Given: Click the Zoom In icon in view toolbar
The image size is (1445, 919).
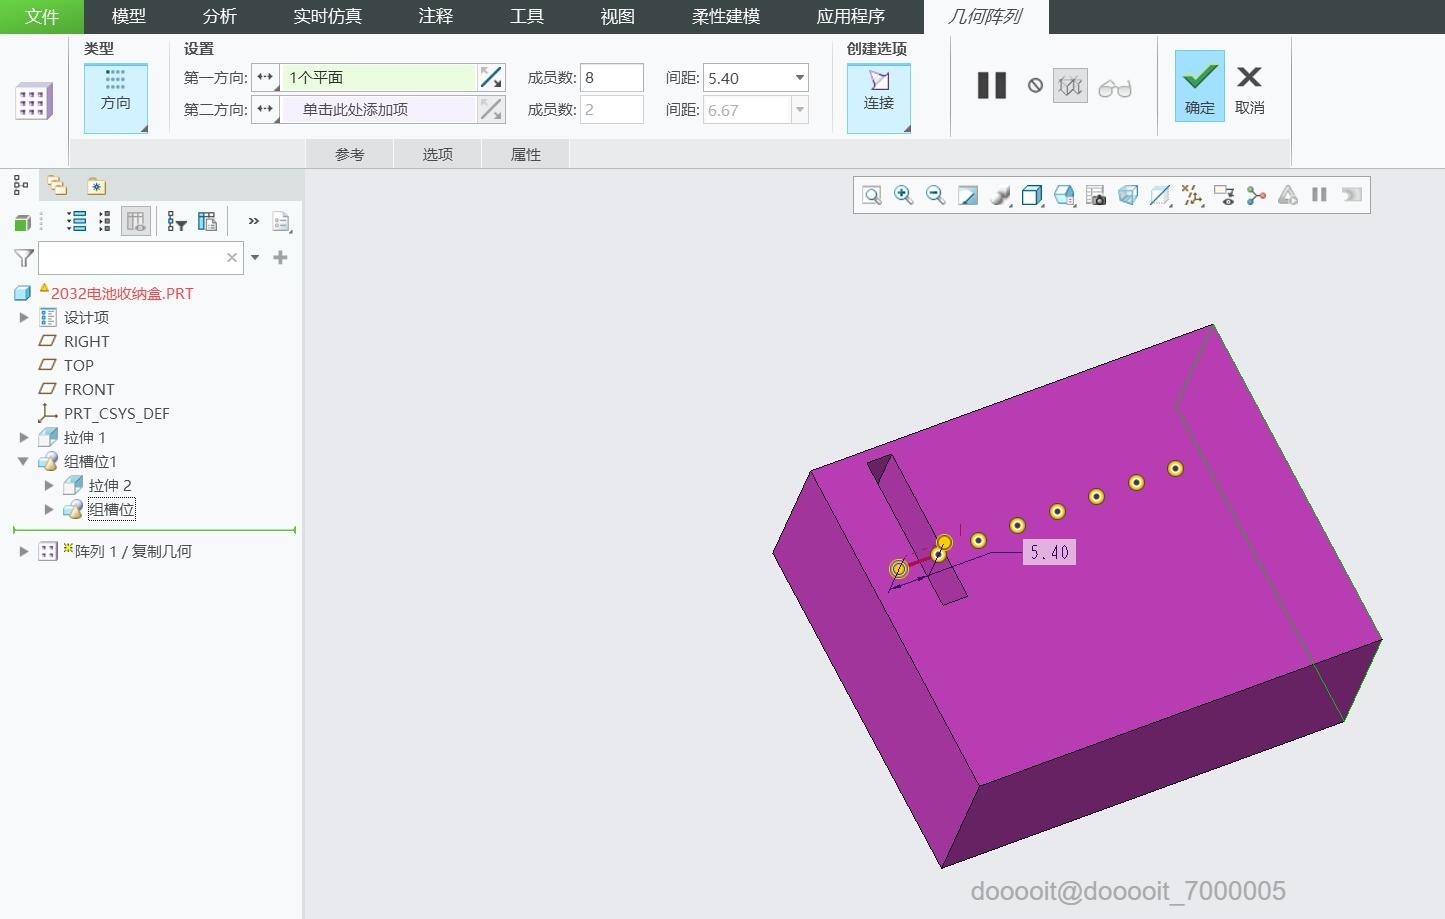Looking at the screenshot, I should tap(903, 195).
